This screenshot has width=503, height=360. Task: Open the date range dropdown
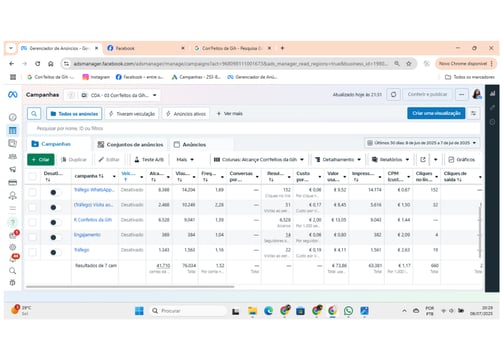coord(422,143)
